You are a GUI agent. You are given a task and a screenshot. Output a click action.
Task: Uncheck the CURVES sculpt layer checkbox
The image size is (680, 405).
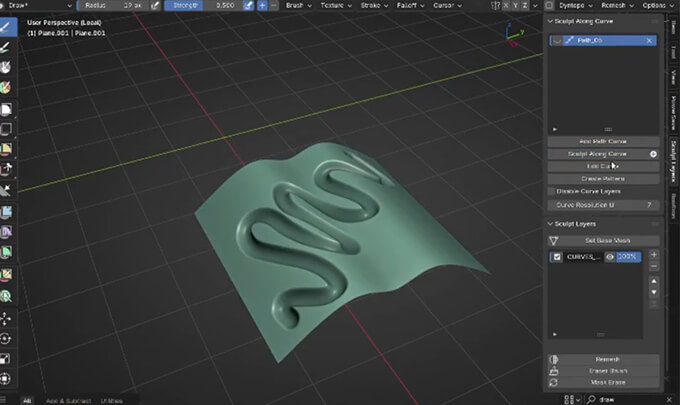coord(556,257)
